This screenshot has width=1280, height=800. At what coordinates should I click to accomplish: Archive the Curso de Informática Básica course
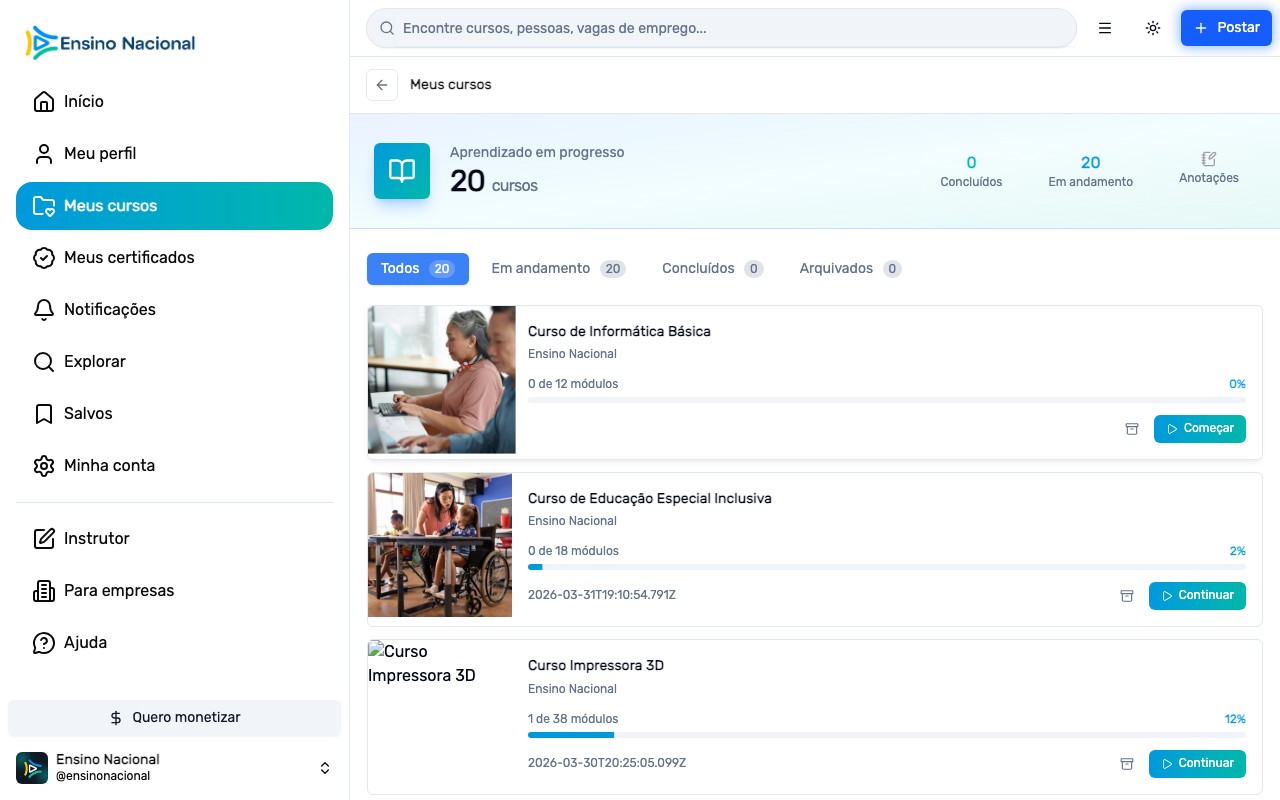(1131, 428)
